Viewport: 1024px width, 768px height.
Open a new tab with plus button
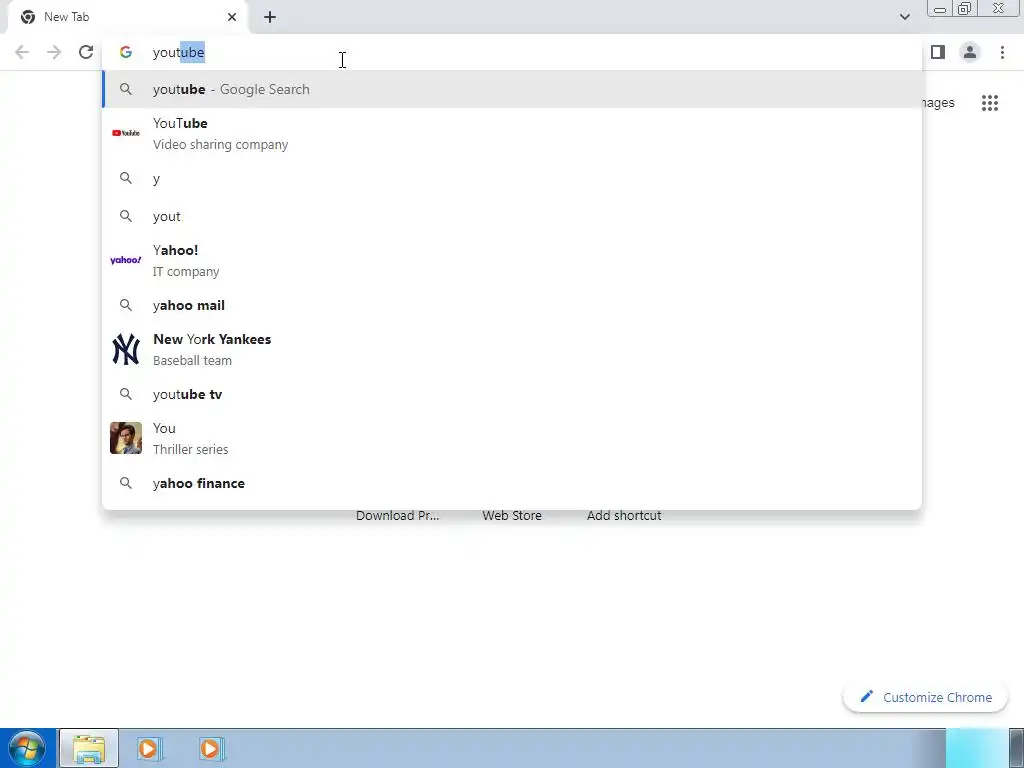270,17
